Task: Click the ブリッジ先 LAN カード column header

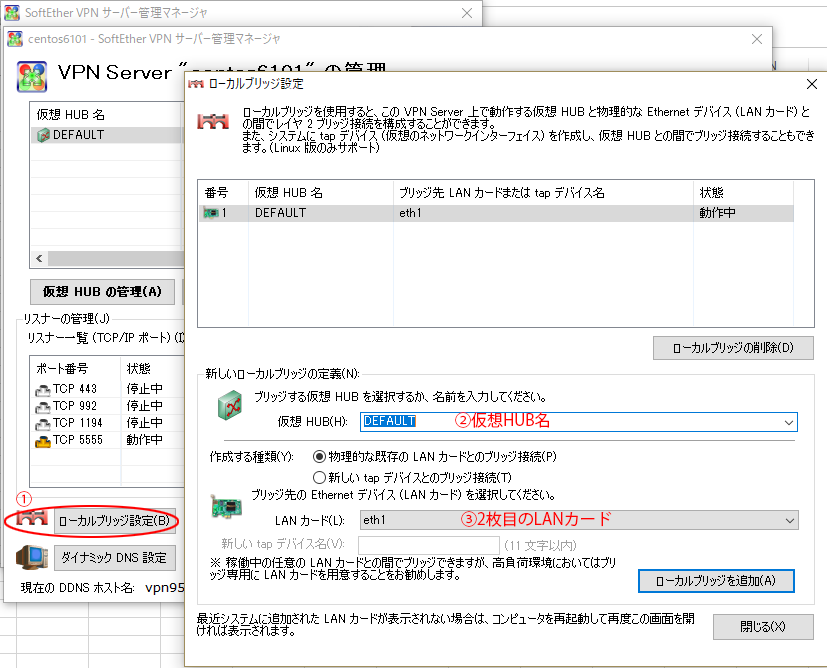Action: tap(500, 192)
